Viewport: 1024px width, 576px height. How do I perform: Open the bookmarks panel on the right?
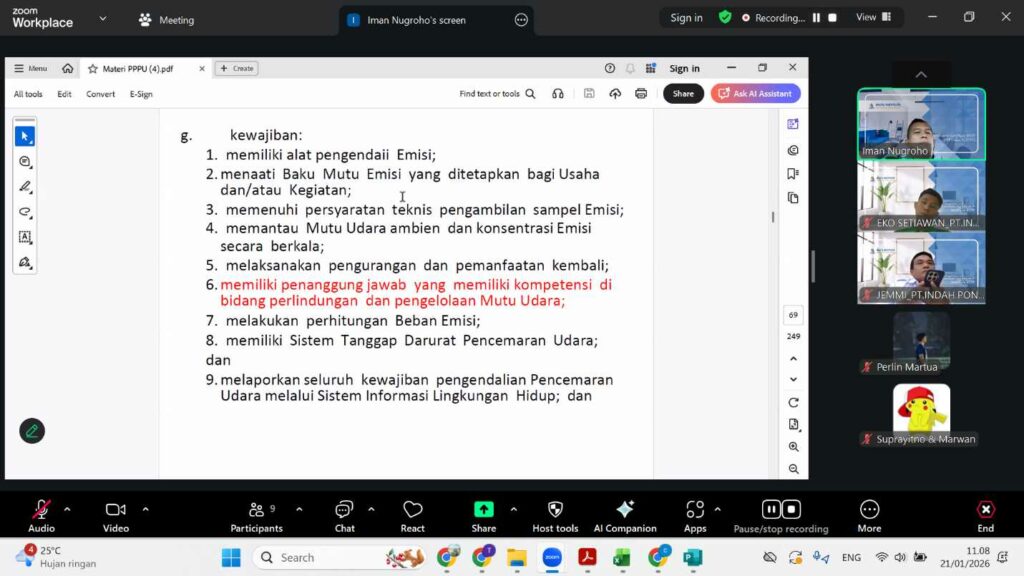[x=792, y=171]
